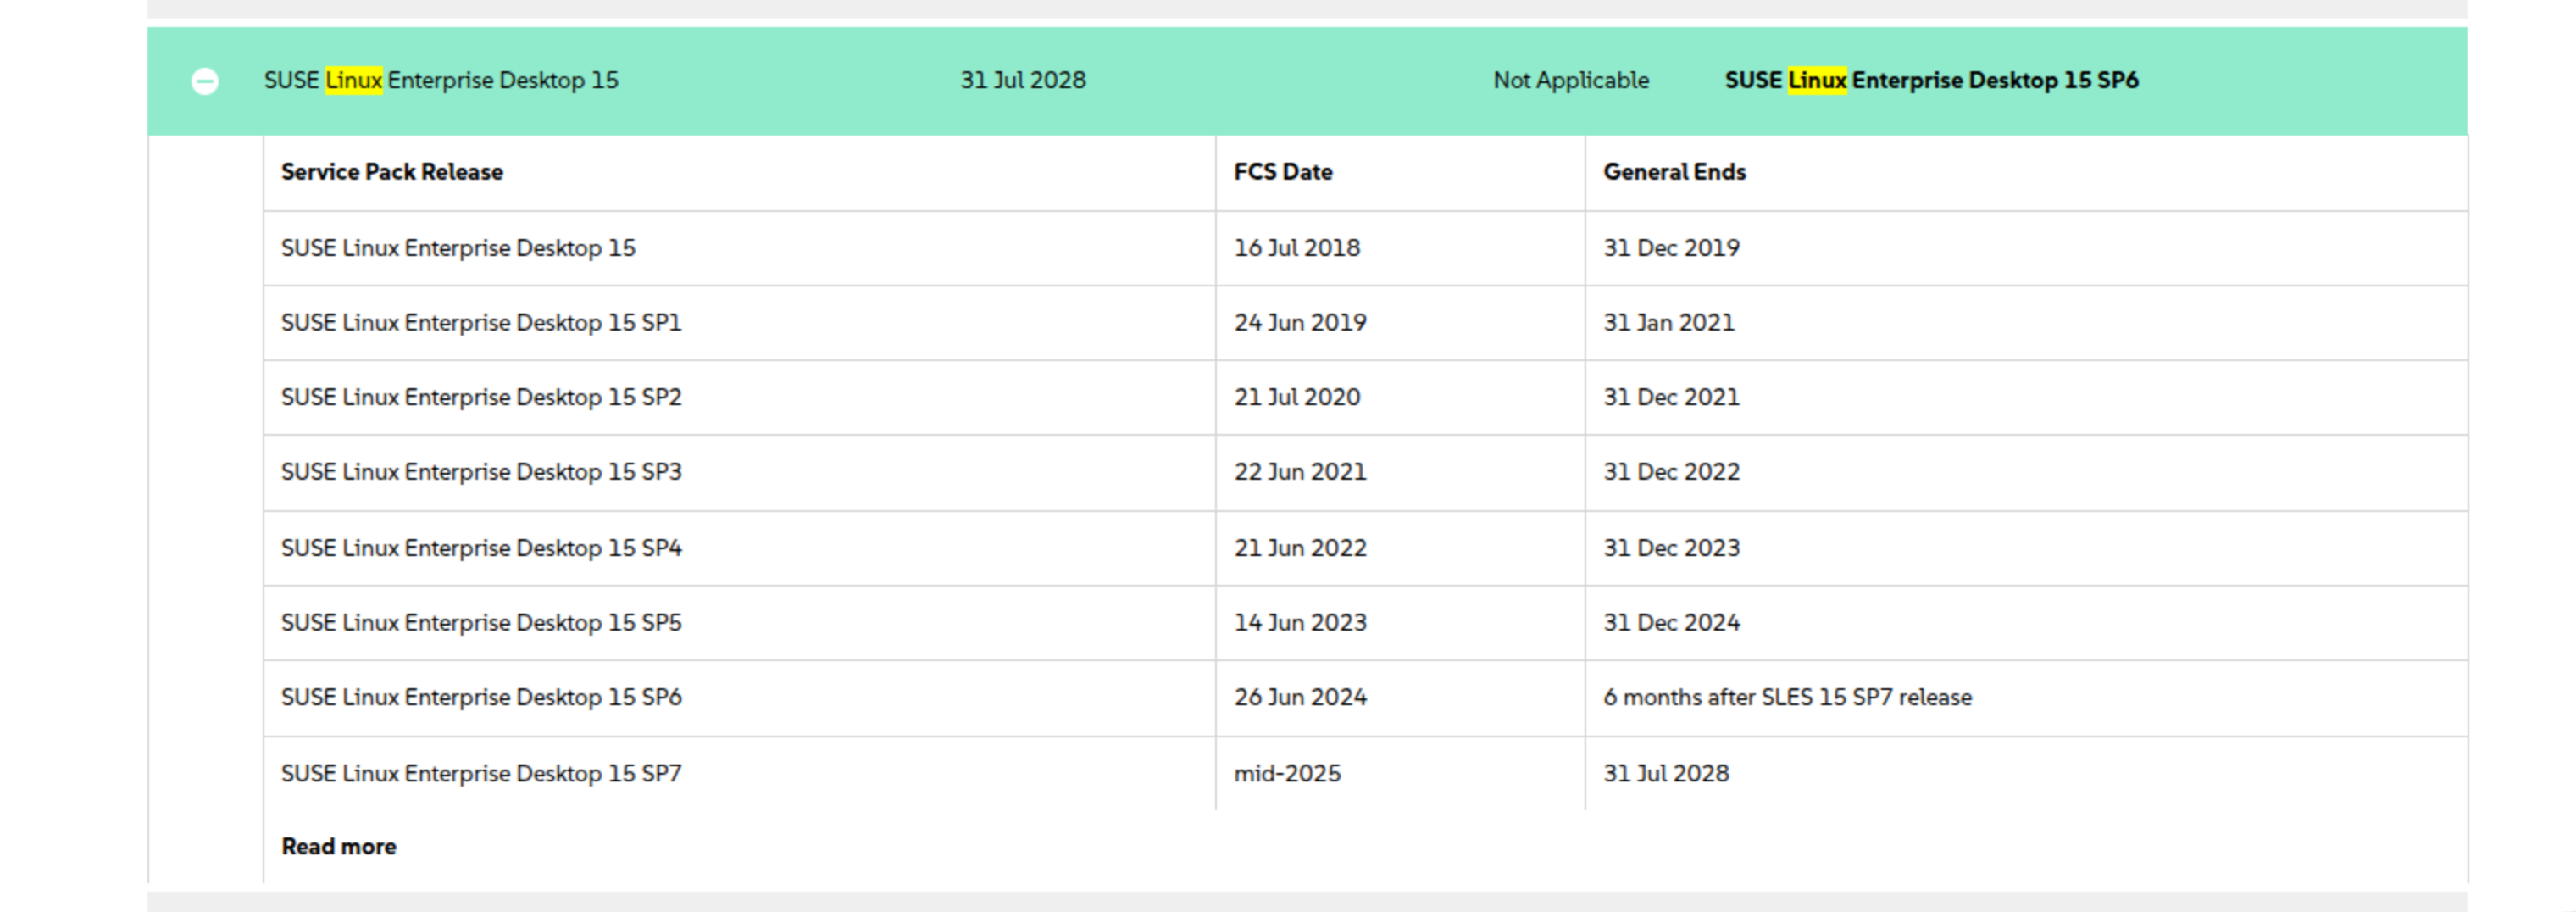
Task: Click '6 months after SLES 15 SP7 release'
Action: (x=1788, y=697)
